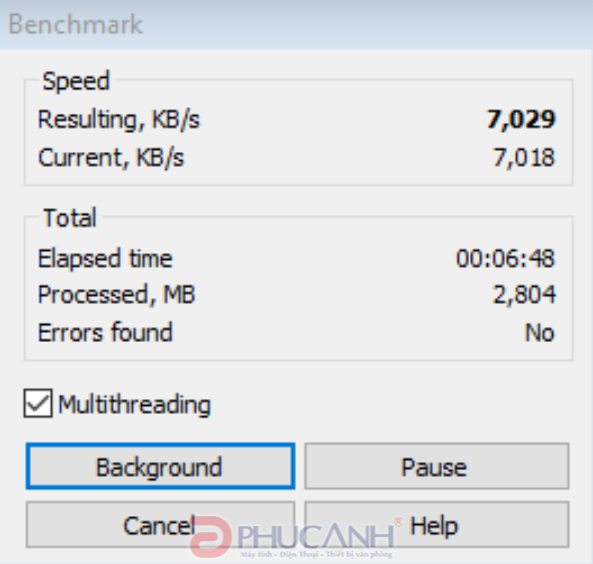Click the Phuc Anh watermark logo
Viewport: 593px width, 564px height.
pos(293,537)
